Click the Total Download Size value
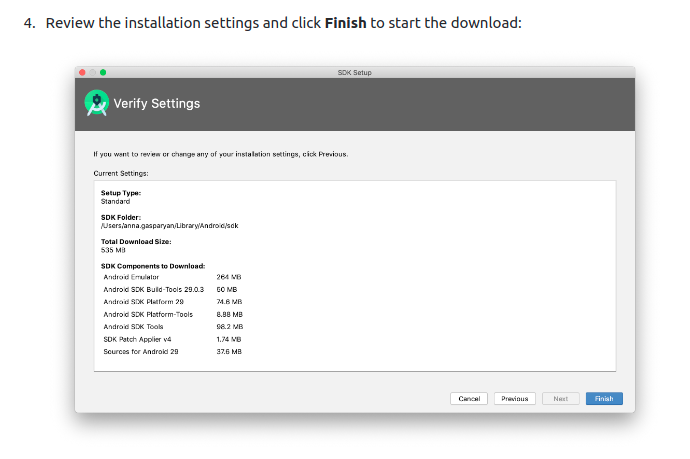 pyautogui.click(x=113, y=250)
